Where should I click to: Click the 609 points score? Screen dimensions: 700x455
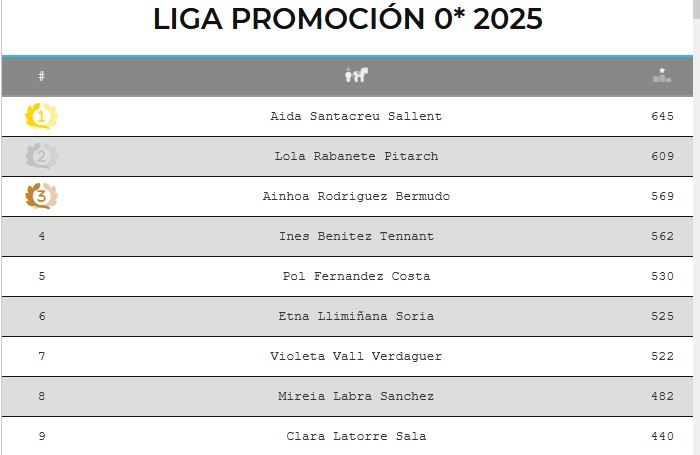point(662,156)
